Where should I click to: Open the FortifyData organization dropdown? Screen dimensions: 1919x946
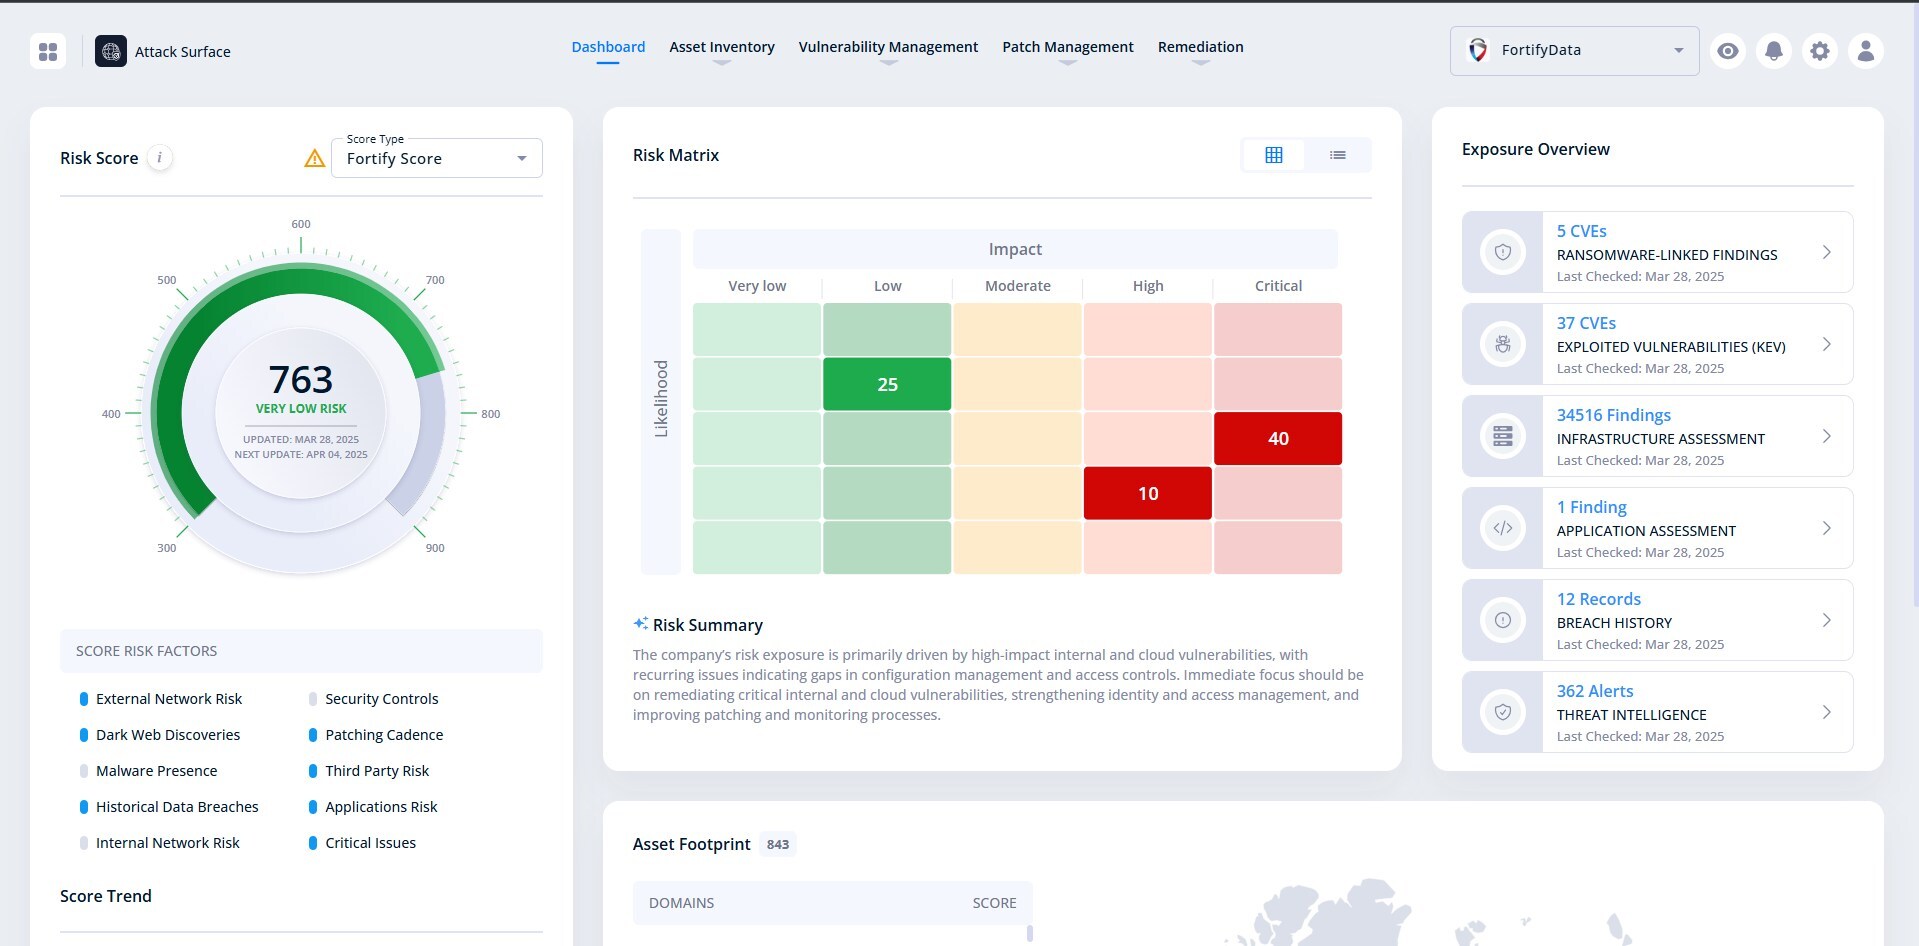pyautogui.click(x=1574, y=51)
